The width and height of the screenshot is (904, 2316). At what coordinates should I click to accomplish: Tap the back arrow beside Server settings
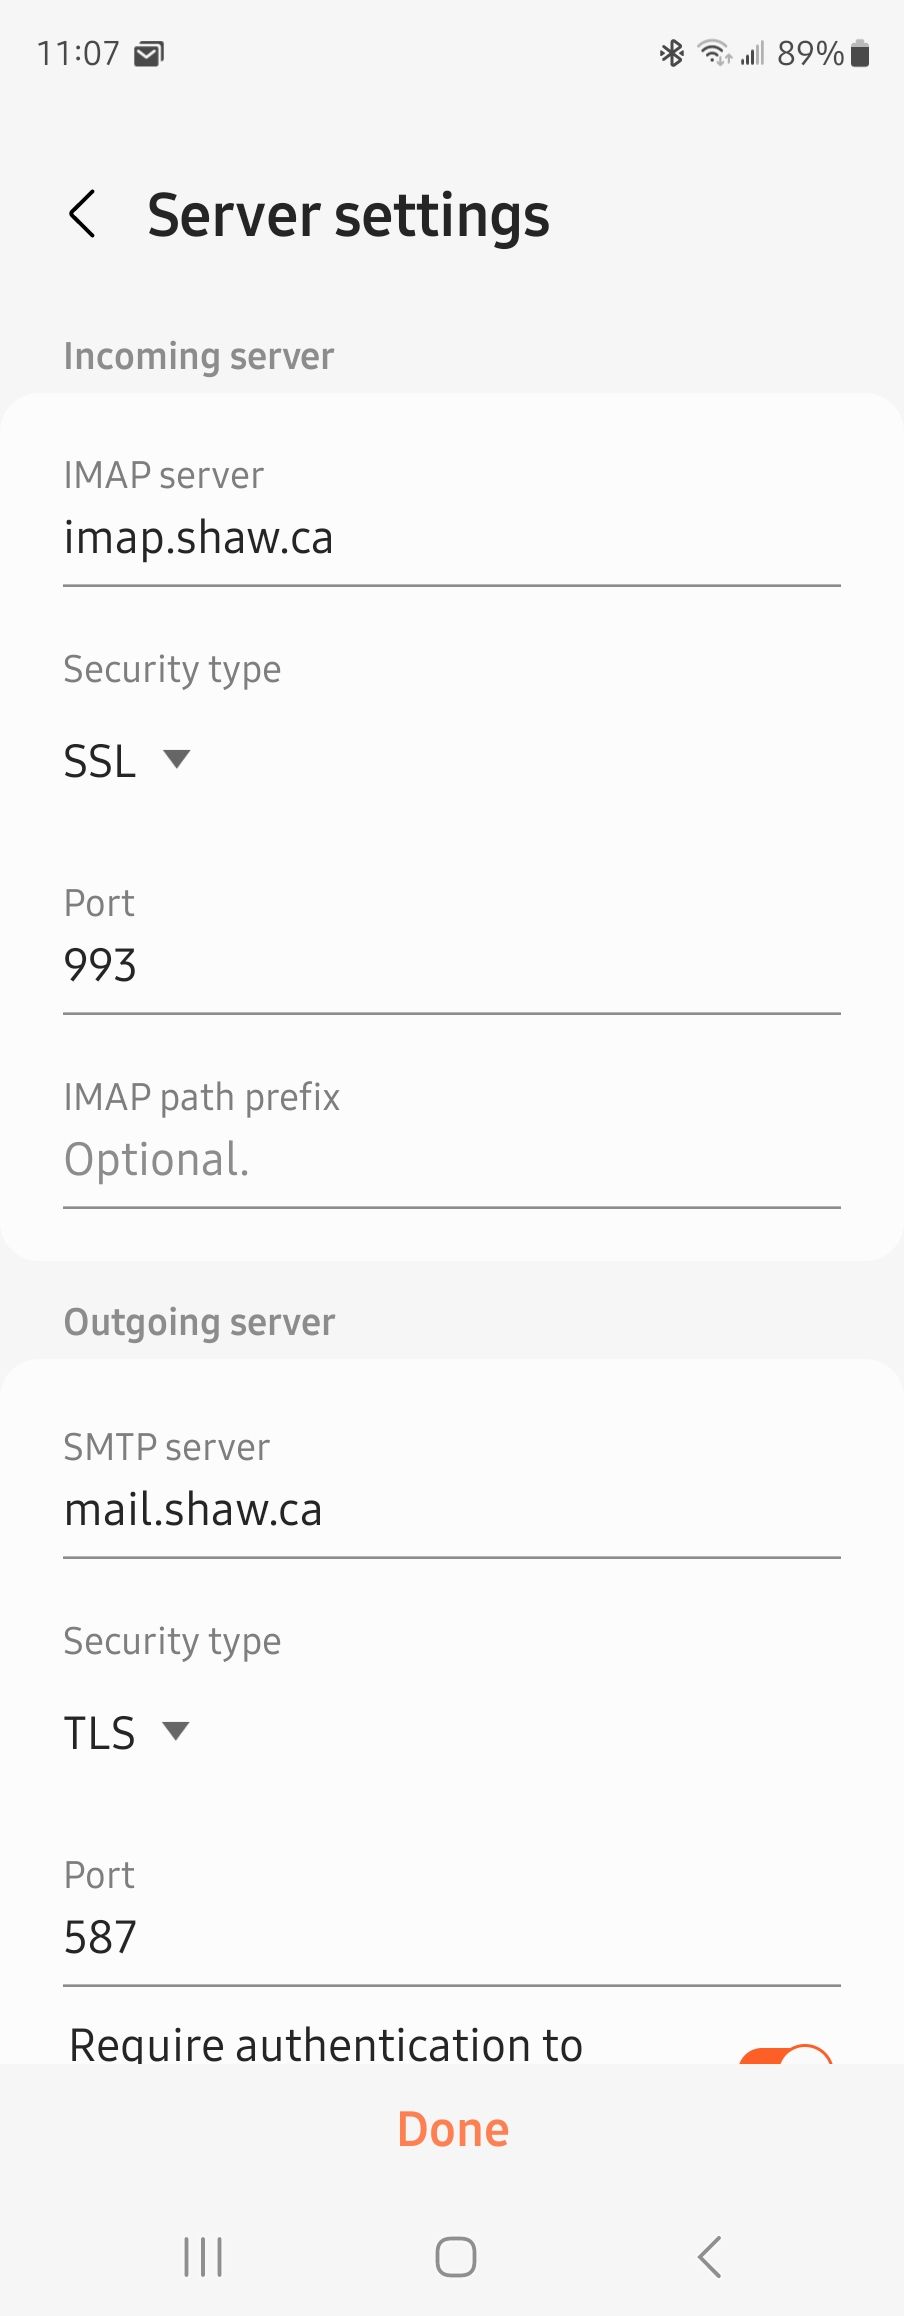point(82,214)
